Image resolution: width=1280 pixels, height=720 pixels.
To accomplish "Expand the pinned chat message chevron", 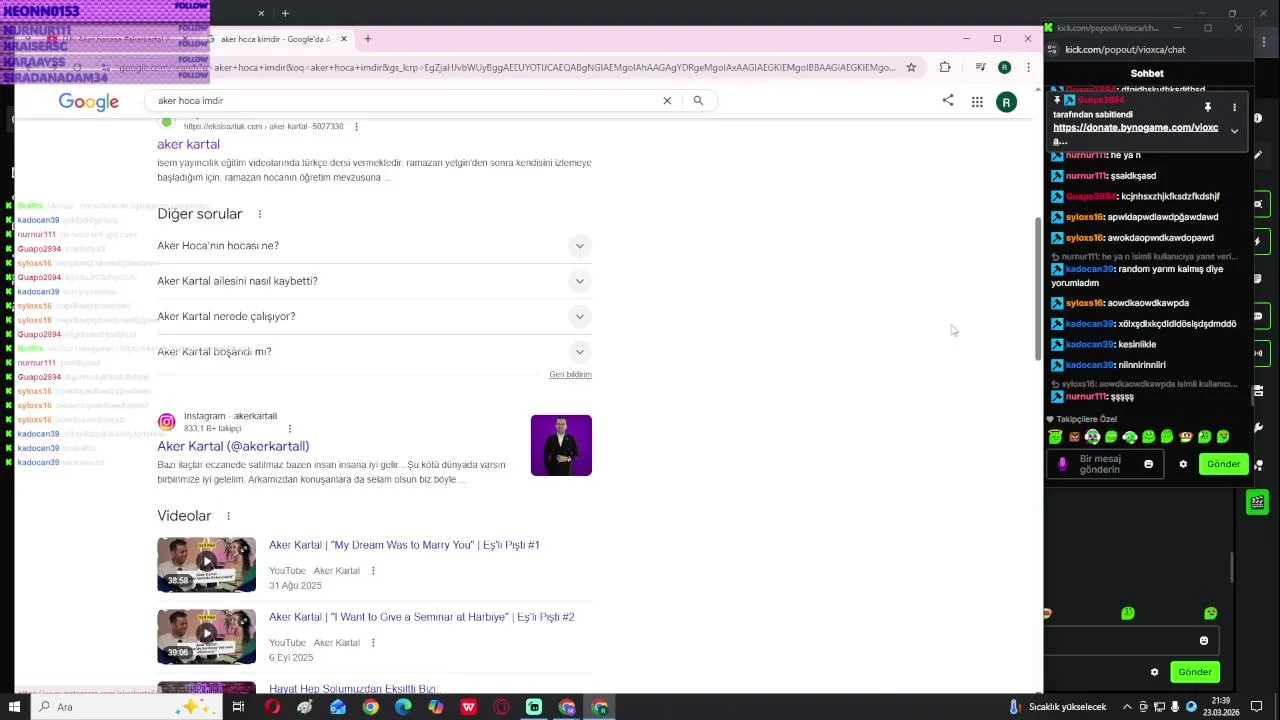I will pyautogui.click(x=1234, y=131).
